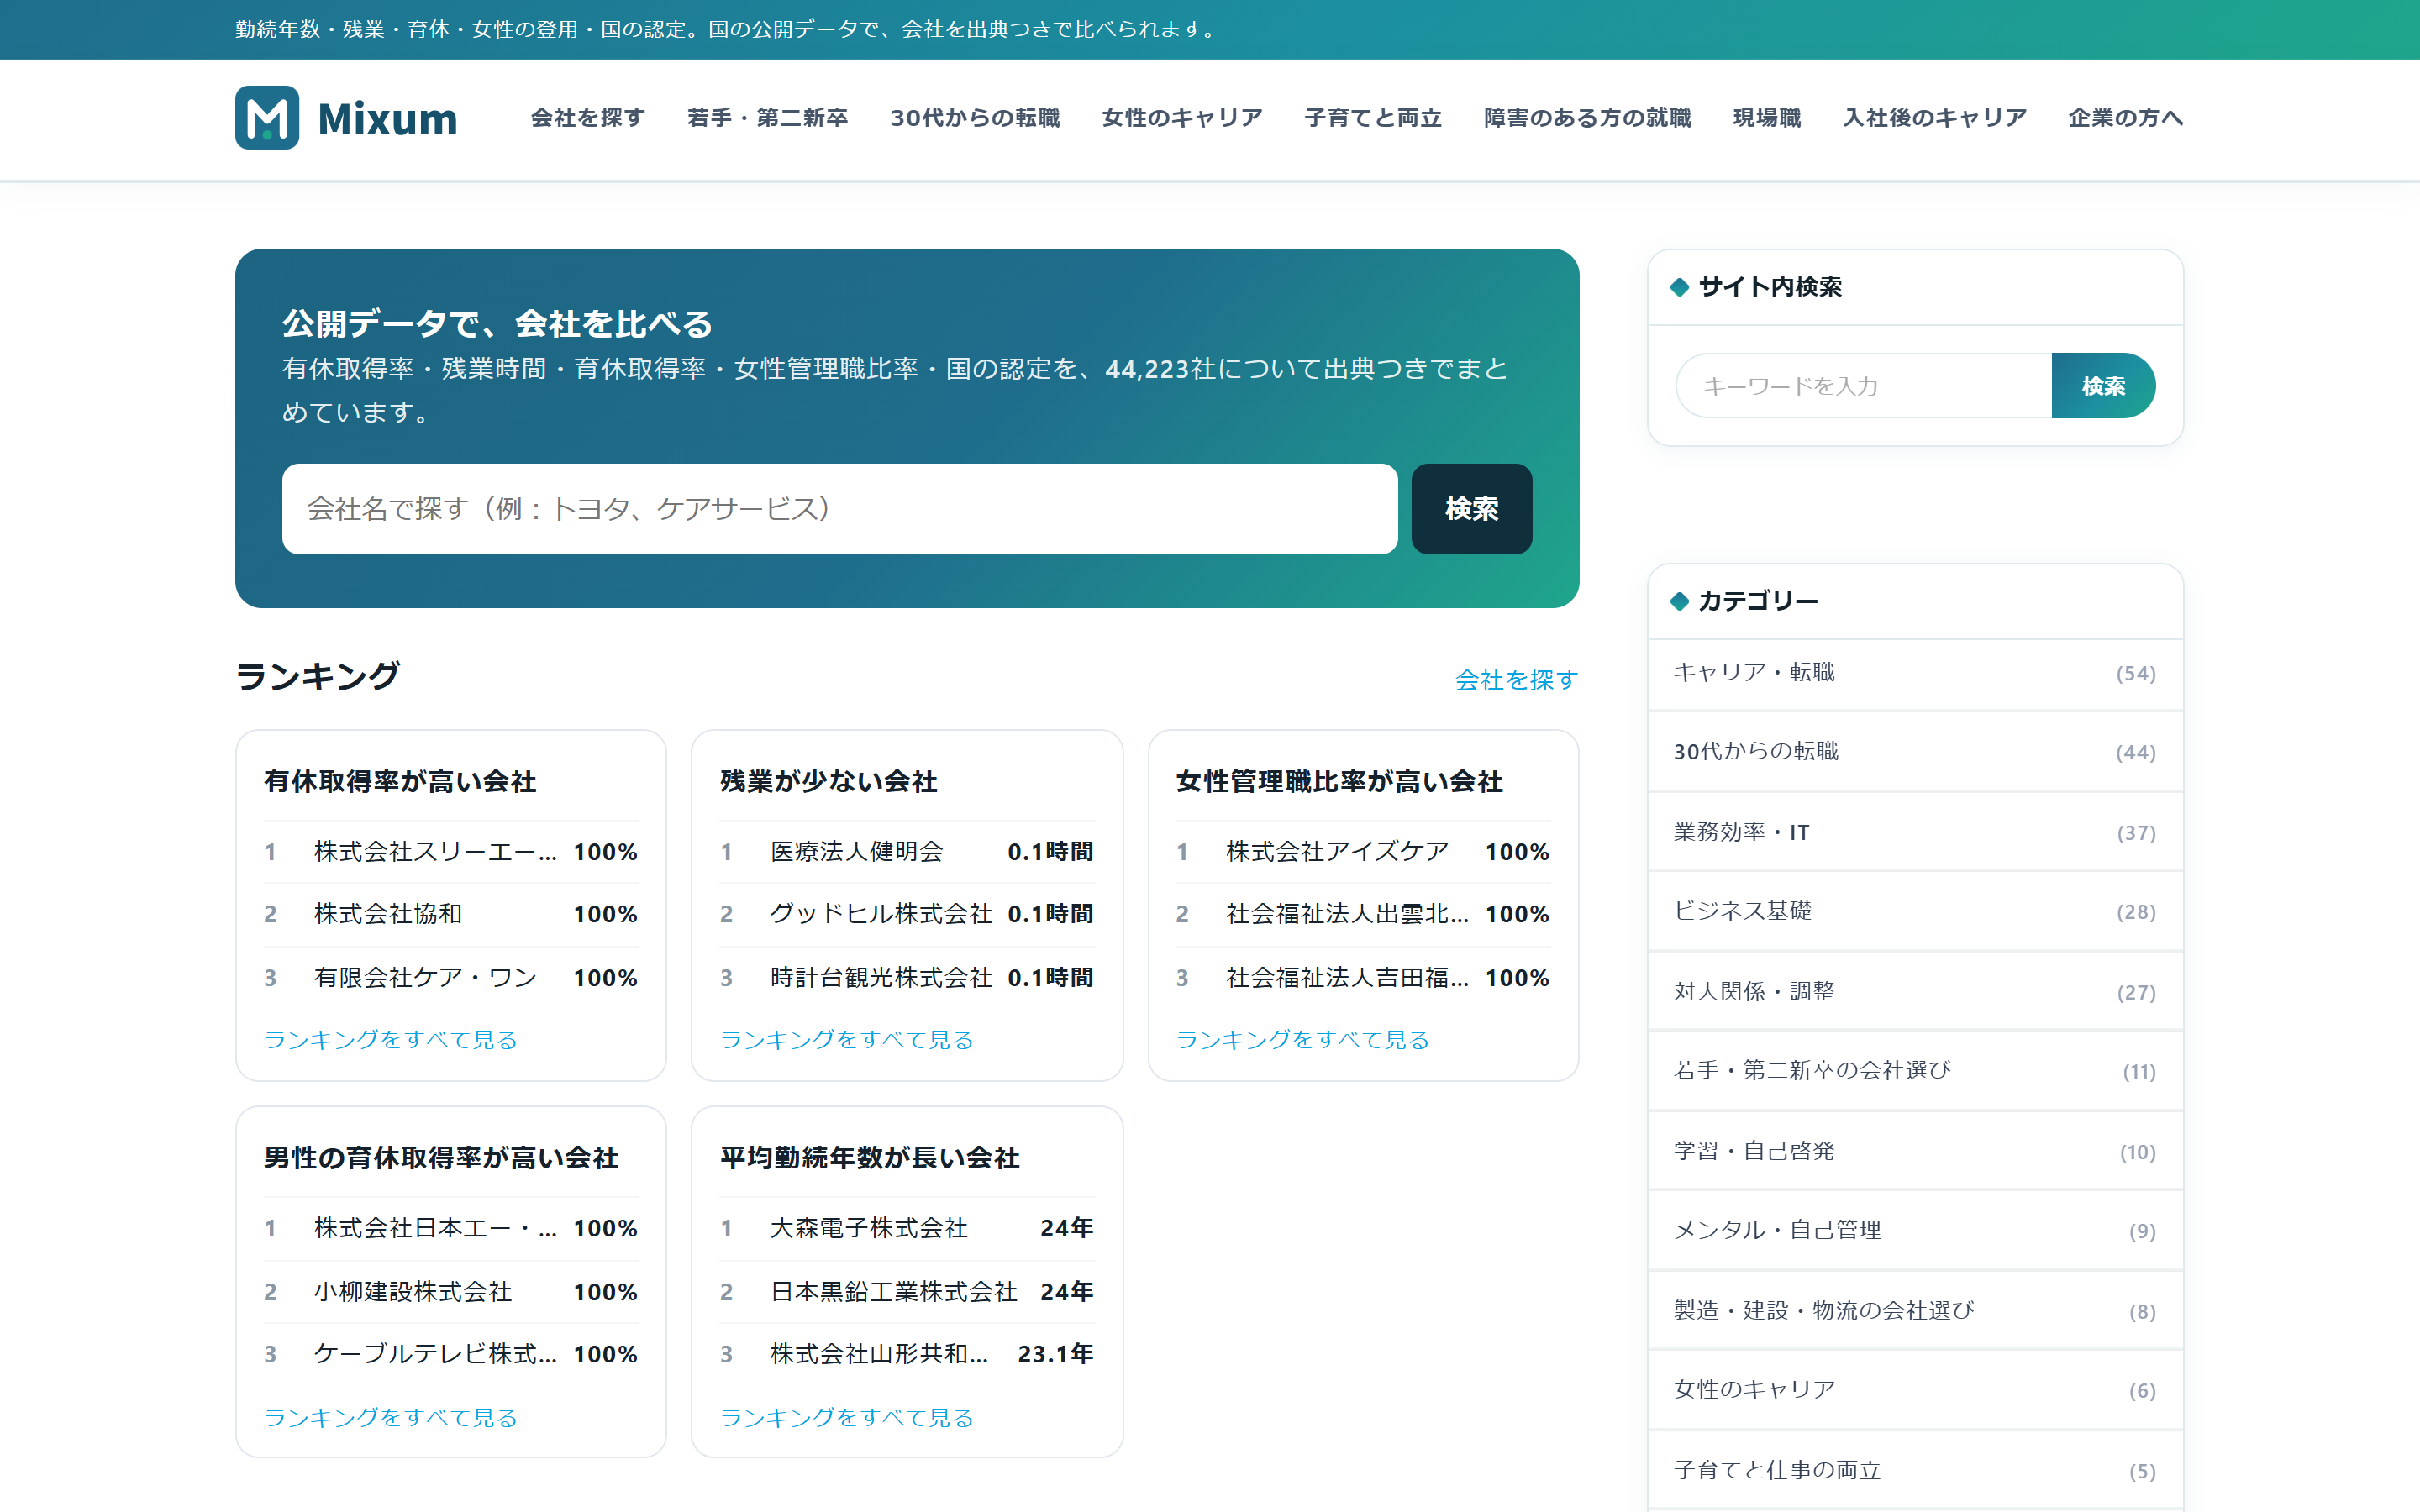Open 子育てと仕事の両立 category

coord(1915,1470)
